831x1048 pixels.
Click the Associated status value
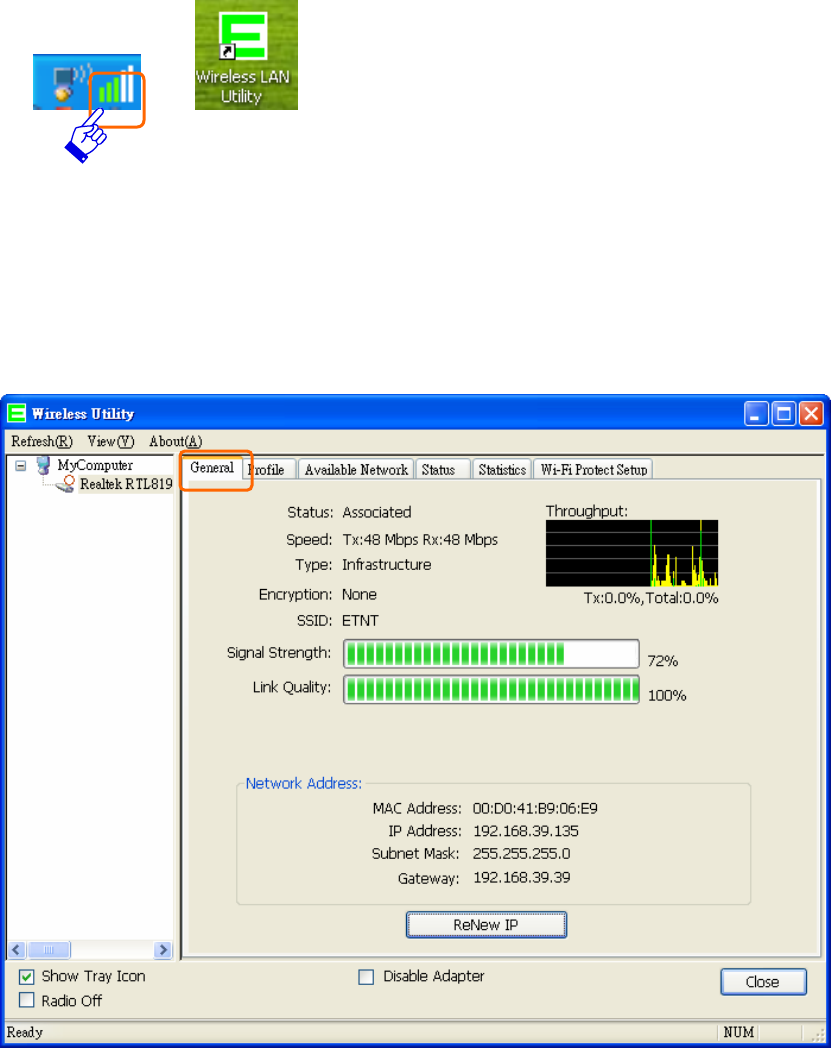[x=377, y=513]
